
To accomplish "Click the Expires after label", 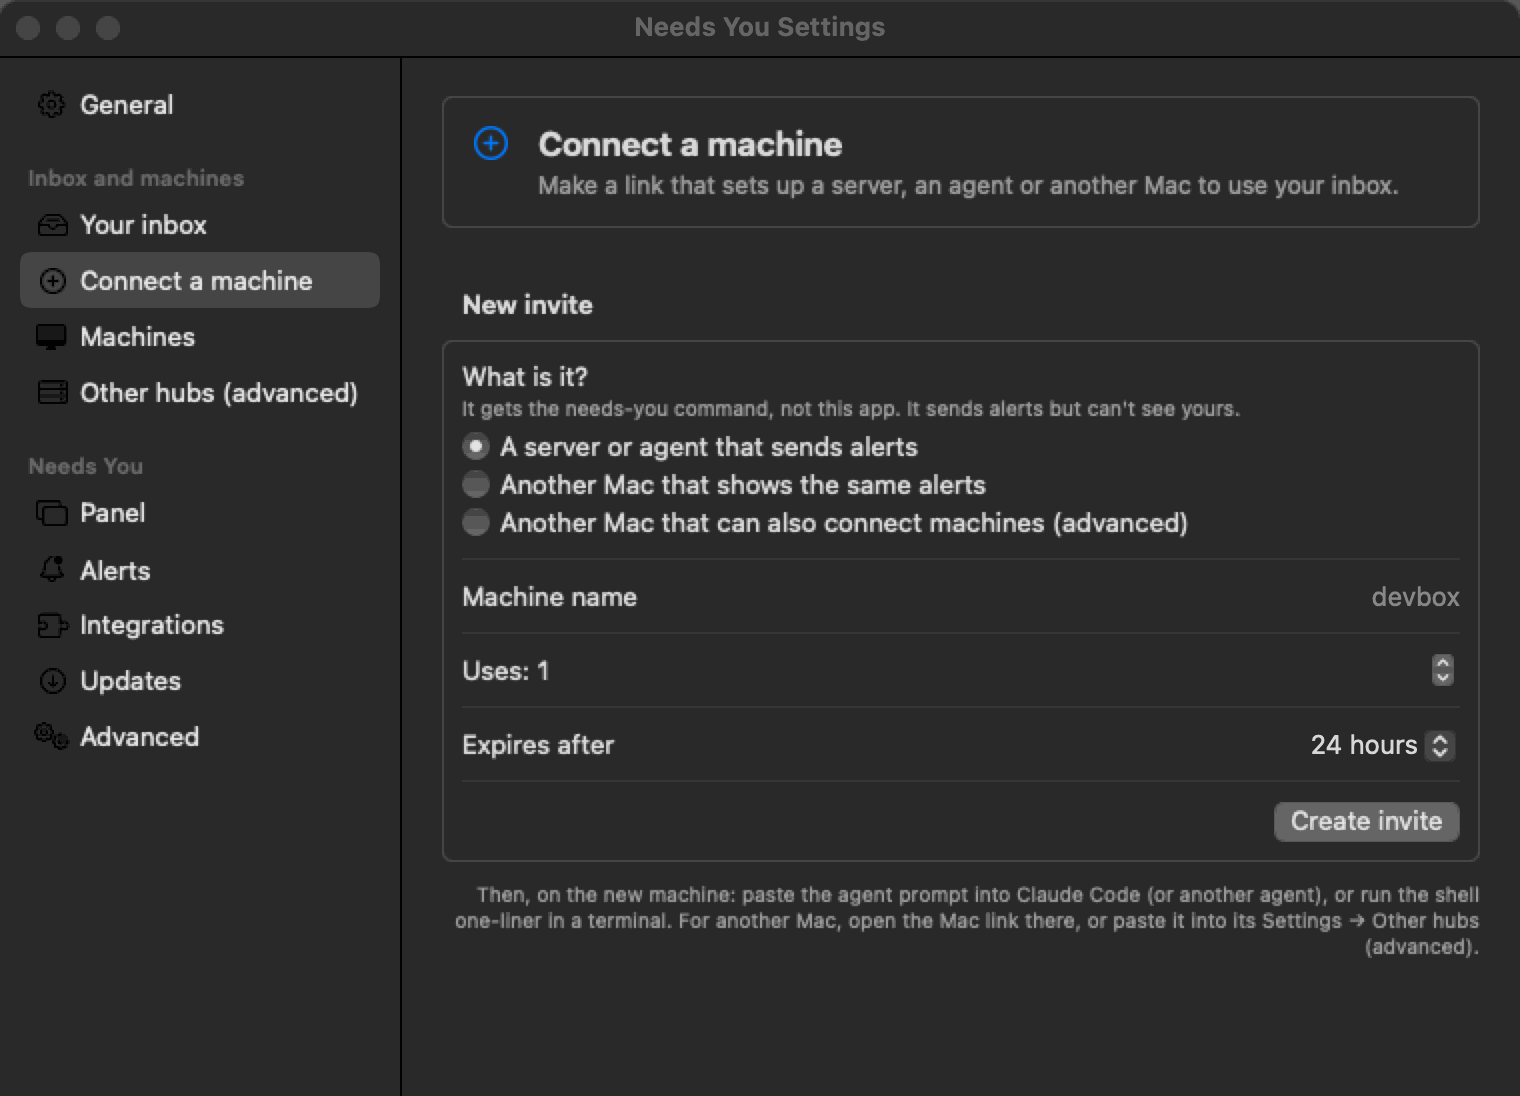I will pos(538,745).
